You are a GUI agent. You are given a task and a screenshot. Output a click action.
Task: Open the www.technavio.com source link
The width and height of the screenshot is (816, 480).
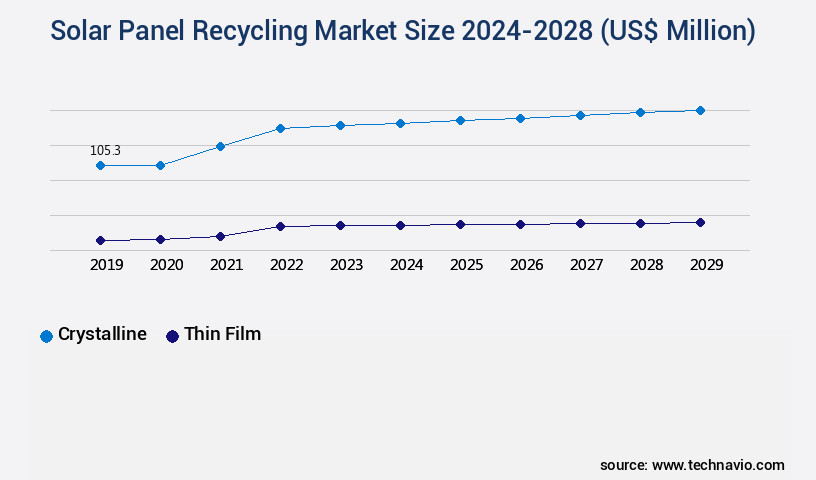click(x=718, y=465)
